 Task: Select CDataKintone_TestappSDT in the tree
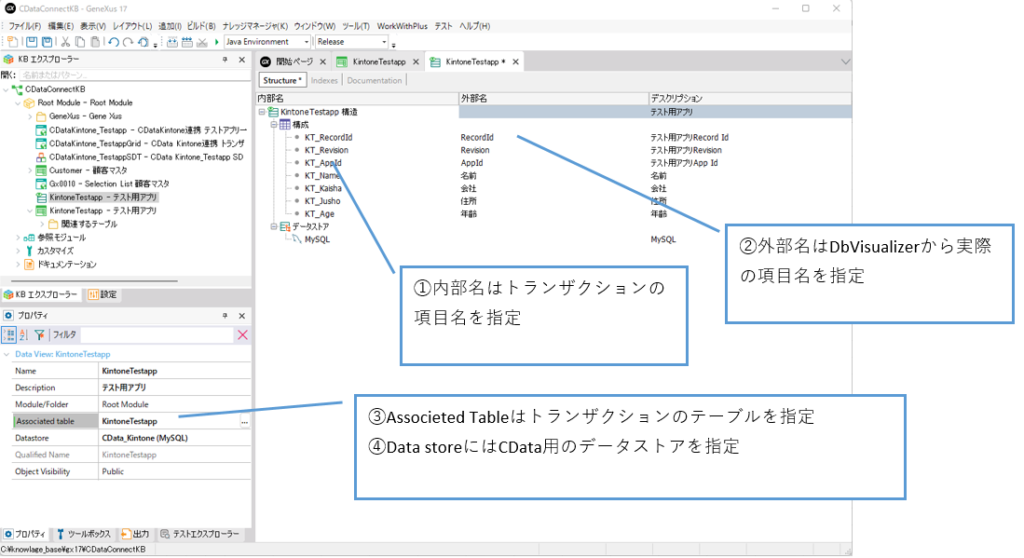click(146, 157)
